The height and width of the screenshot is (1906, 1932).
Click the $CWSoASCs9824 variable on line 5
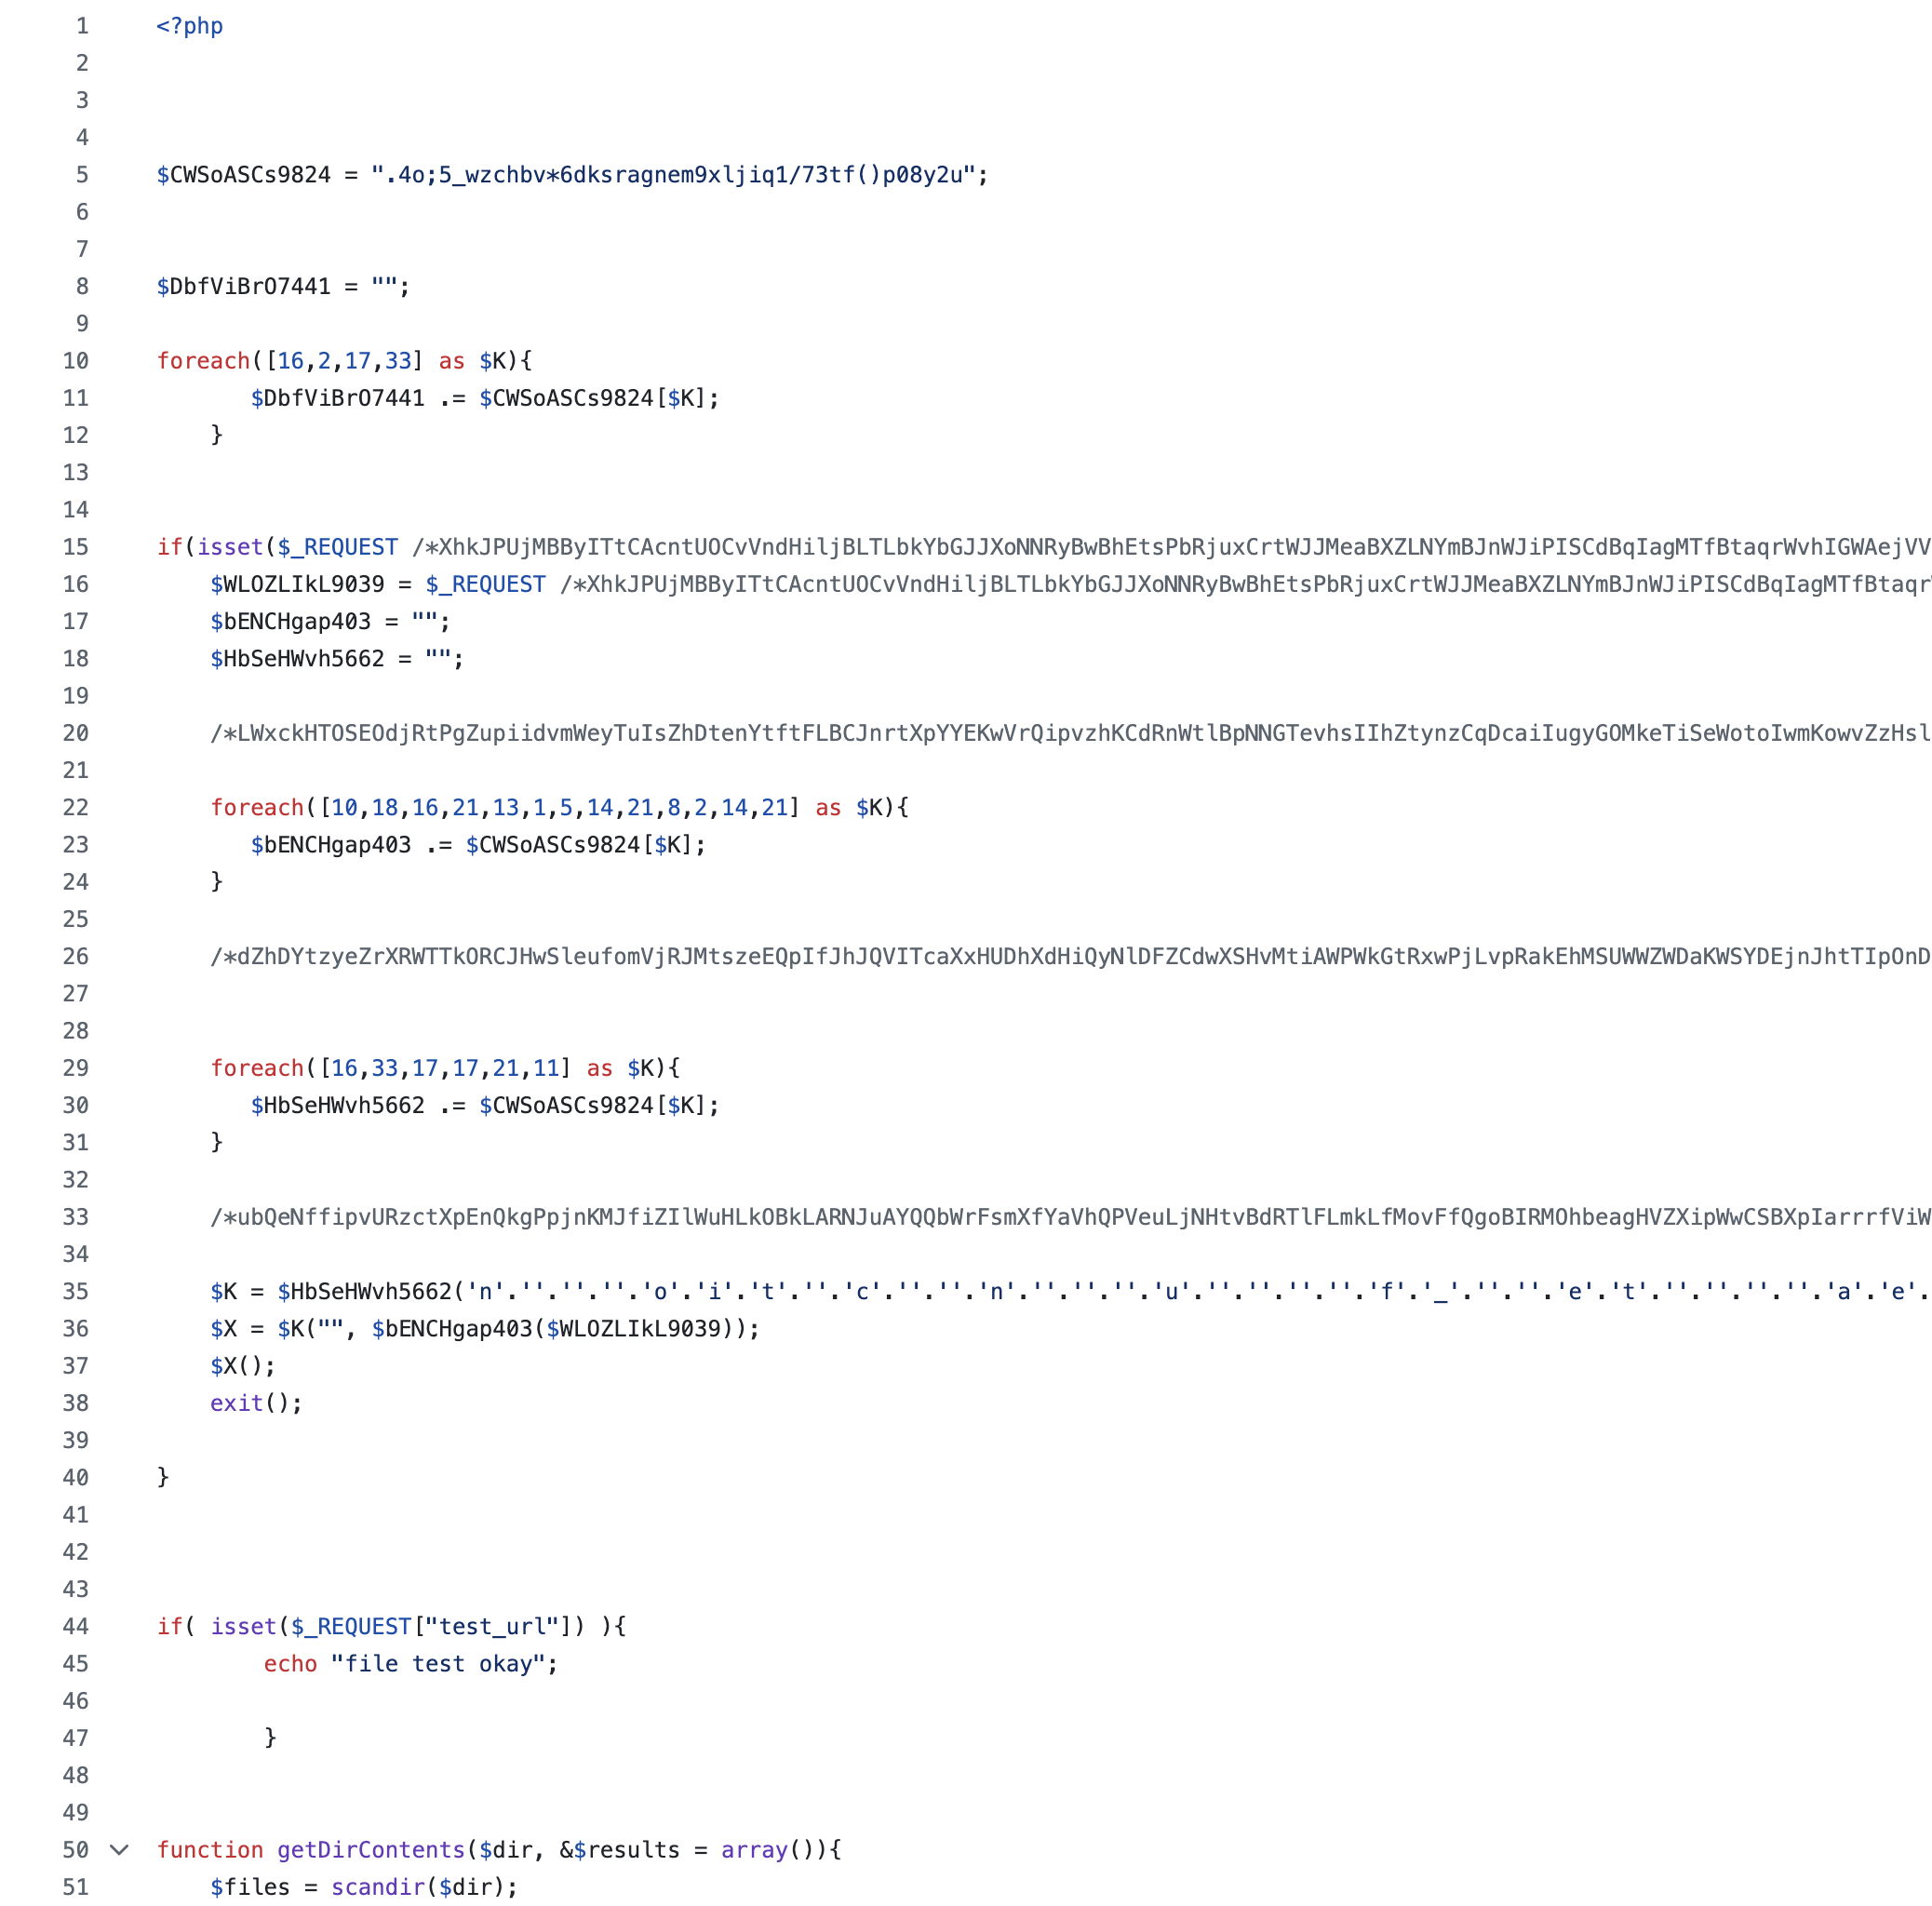[x=243, y=175]
